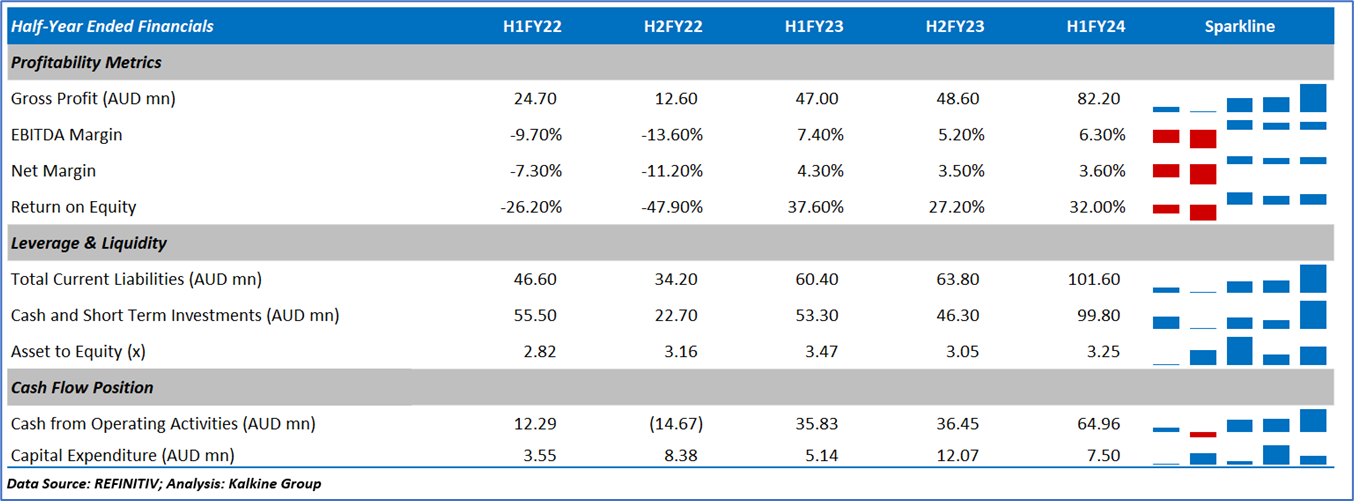
Task: Click the Total Current Liabilities sparkline
Action: [x=1239, y=279]
